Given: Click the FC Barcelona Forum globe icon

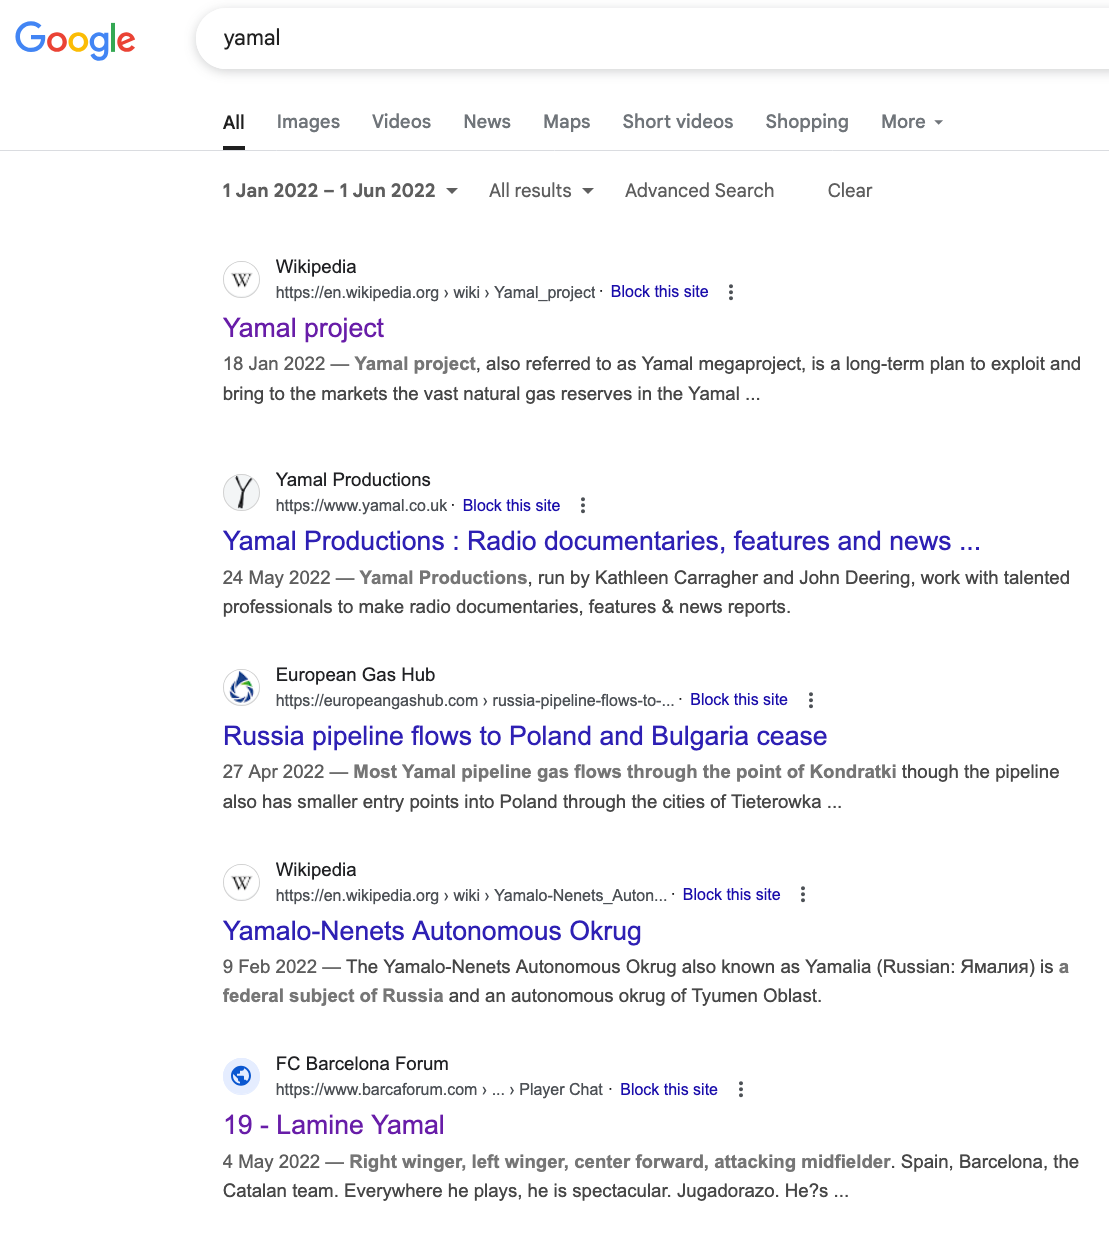Looking at the screenshot, I should pyautogui.click(x=241, y=1076).
